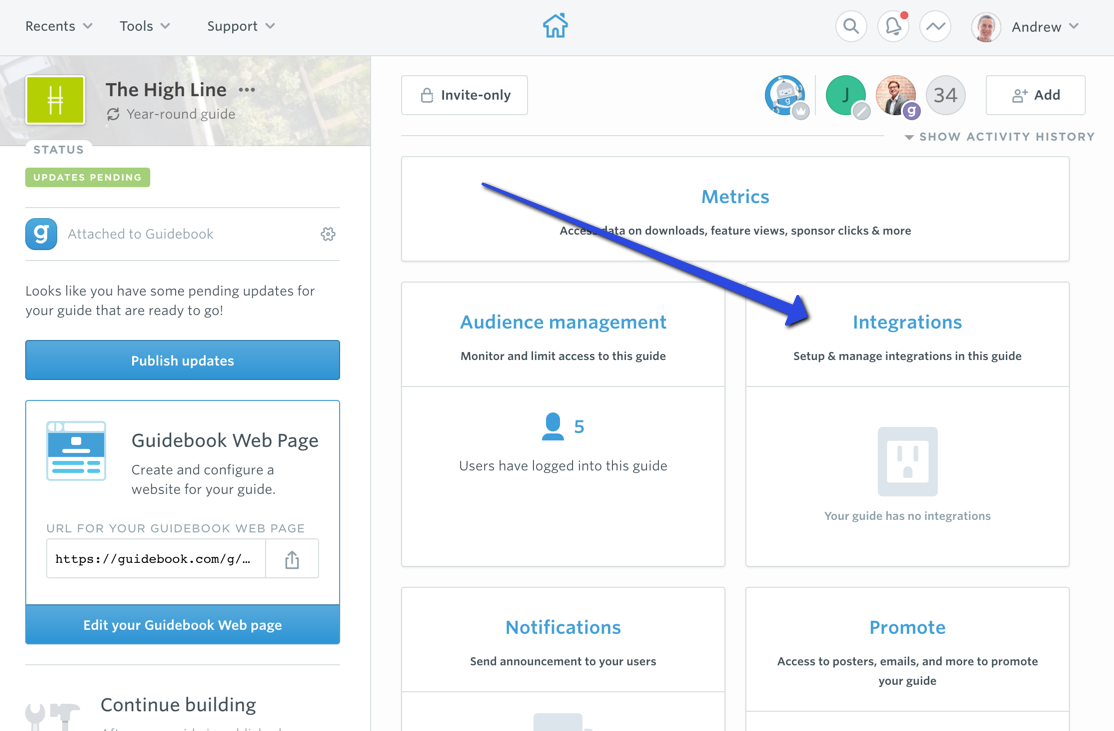Image resolution: width=1114 pixels, height=731 pixels.
Task: Click the Guidebook 'g' app icon
Action: coord(41,234)
